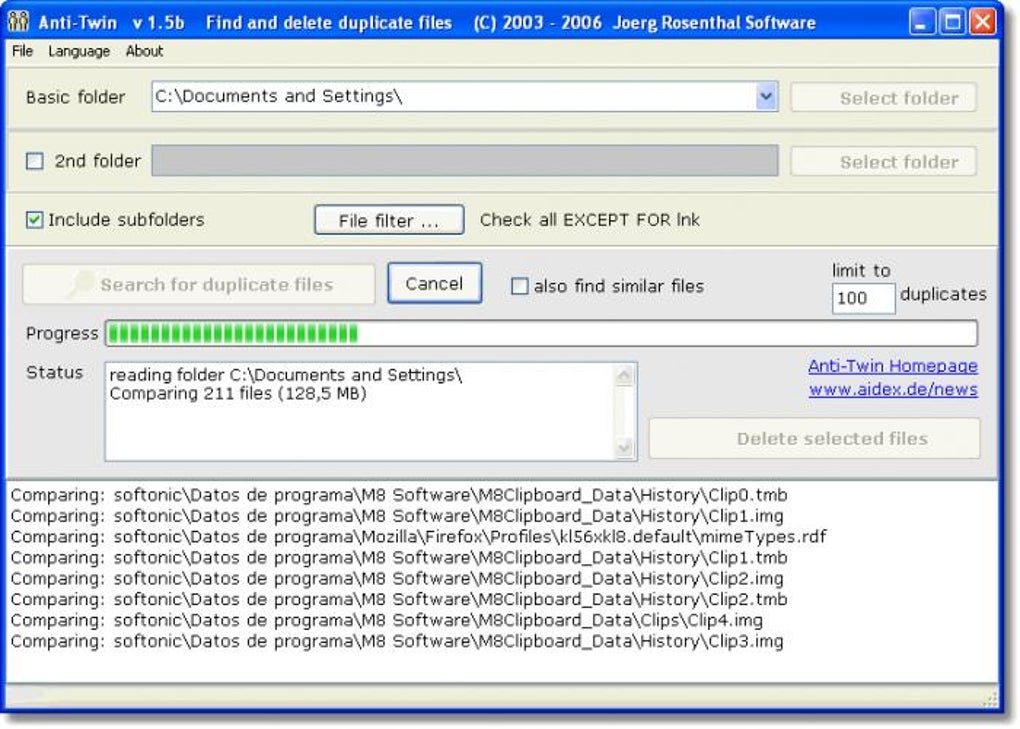1020x729 pixels.
Task: Enable the 2nd folder checkbox
Action: point(34,161)
